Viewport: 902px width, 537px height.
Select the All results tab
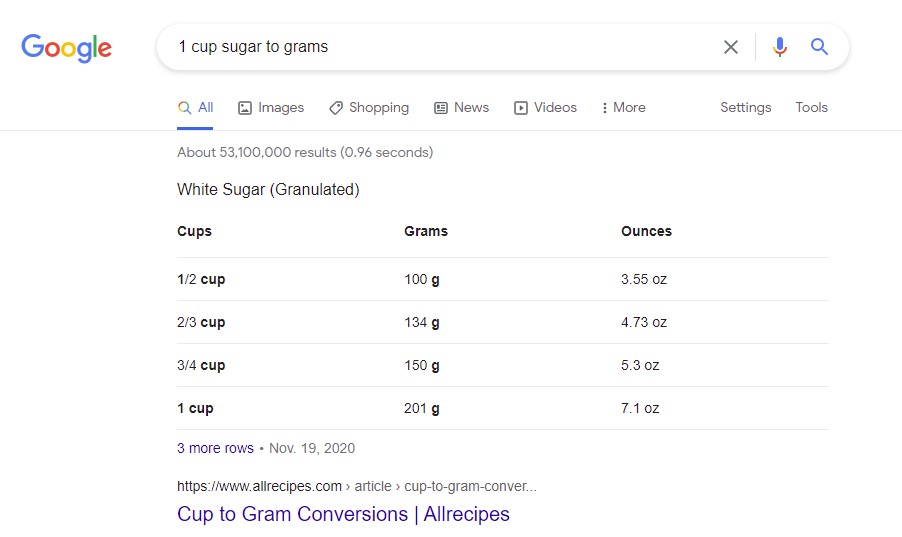(196, 108)
